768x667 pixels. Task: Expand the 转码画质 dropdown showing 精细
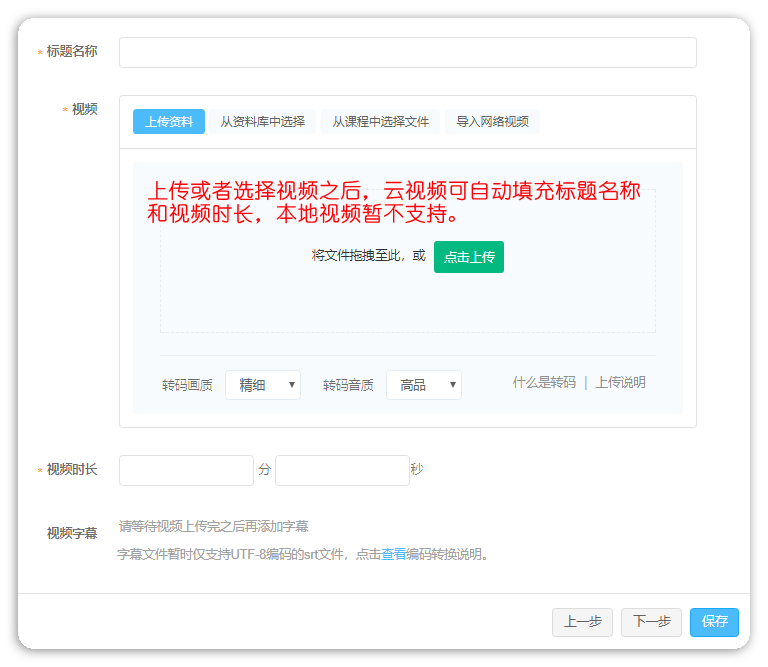point(263,385)
